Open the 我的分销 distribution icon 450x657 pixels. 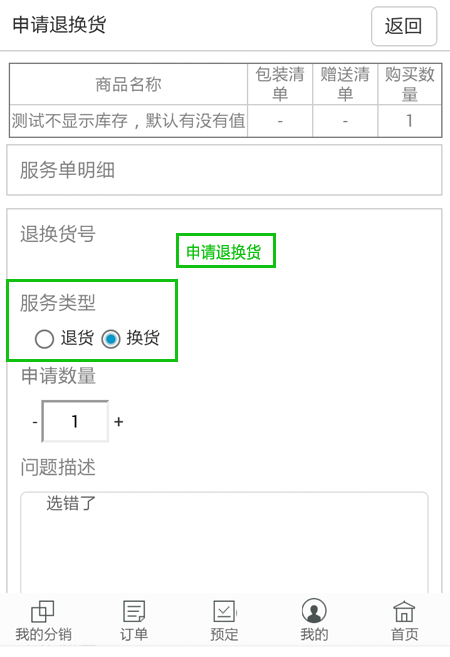(x=43, y=612)
